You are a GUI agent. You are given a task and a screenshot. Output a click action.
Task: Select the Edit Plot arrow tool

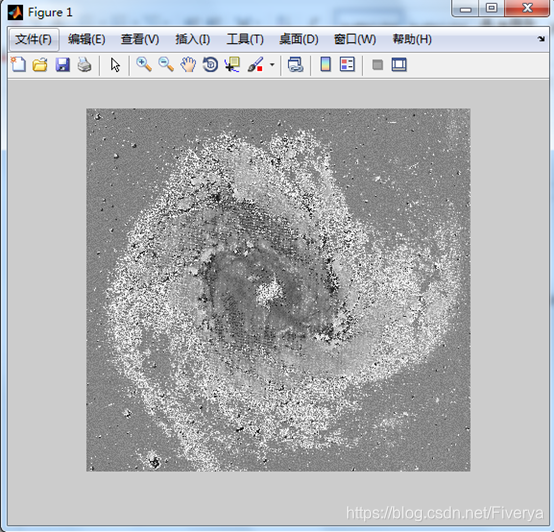(x=115, y=65)
